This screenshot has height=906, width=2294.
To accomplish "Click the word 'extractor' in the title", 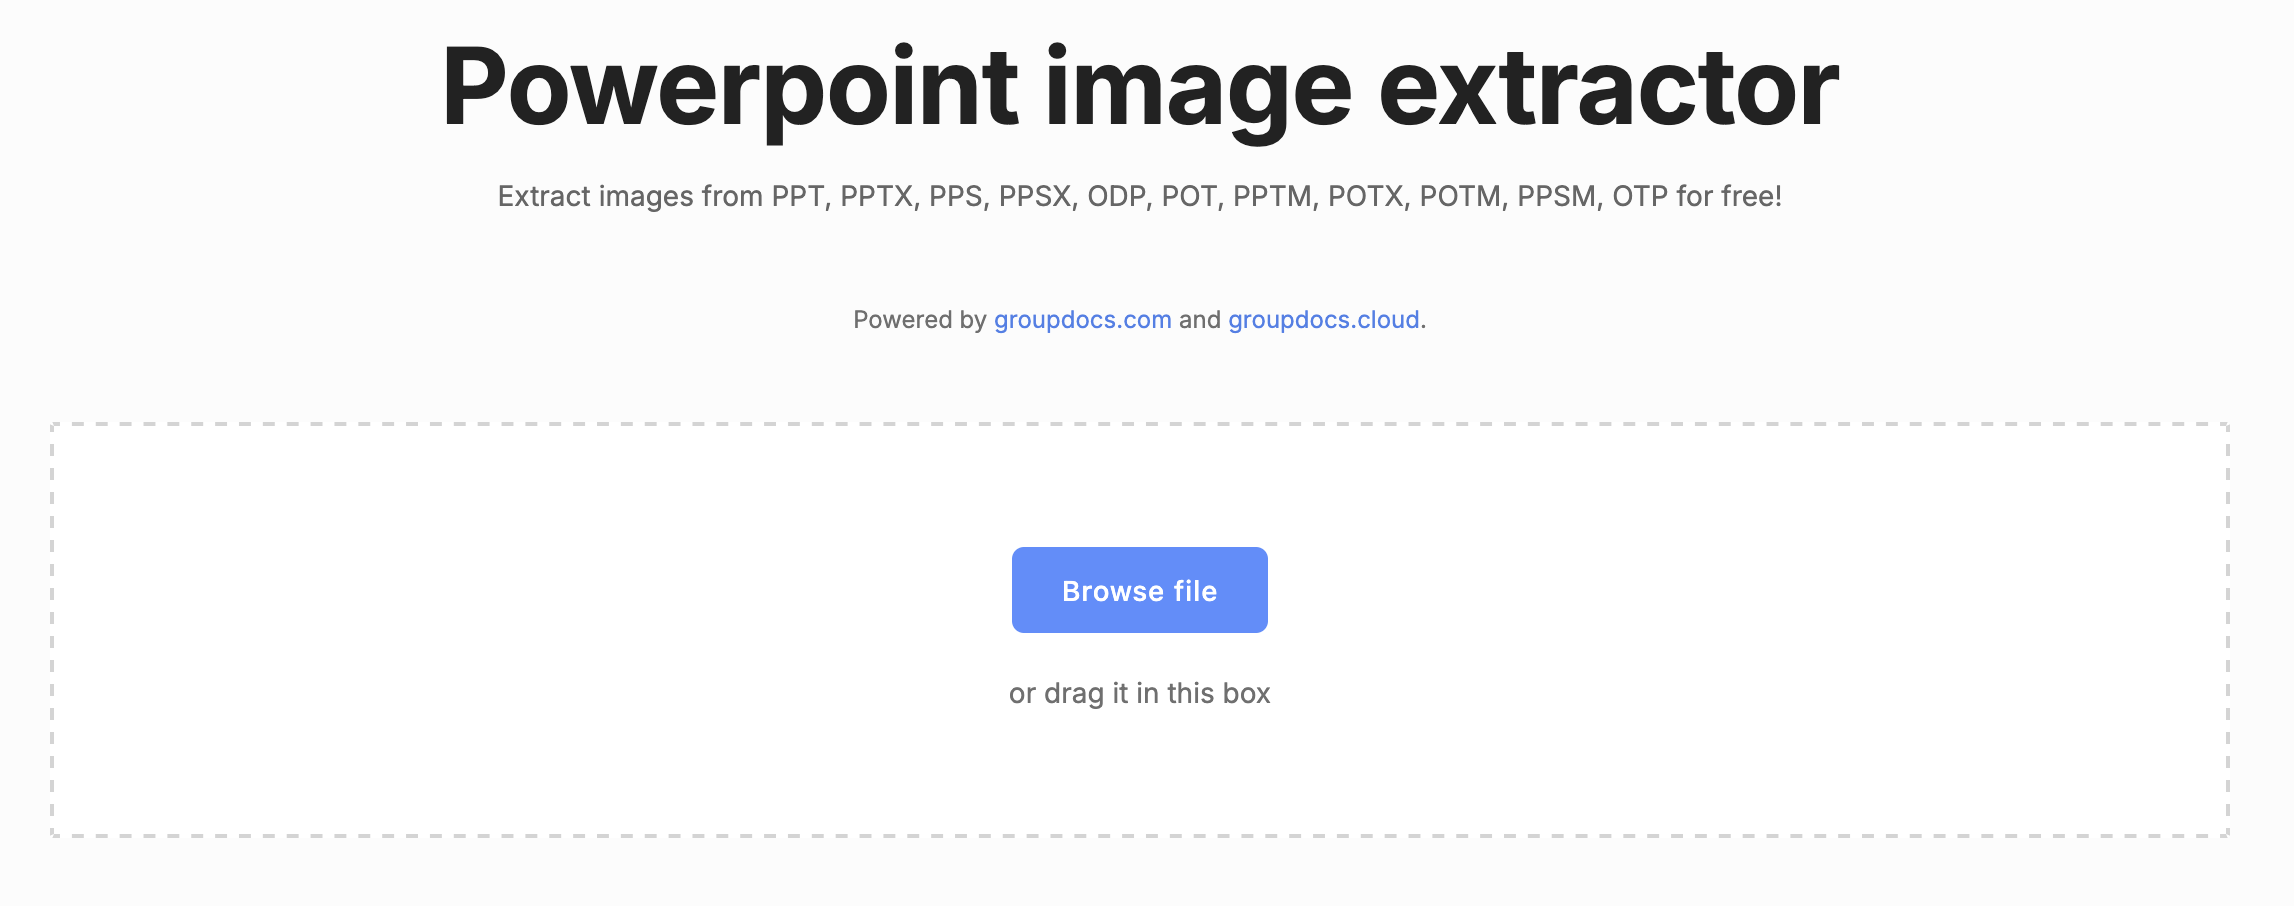I will [1608, 88].
